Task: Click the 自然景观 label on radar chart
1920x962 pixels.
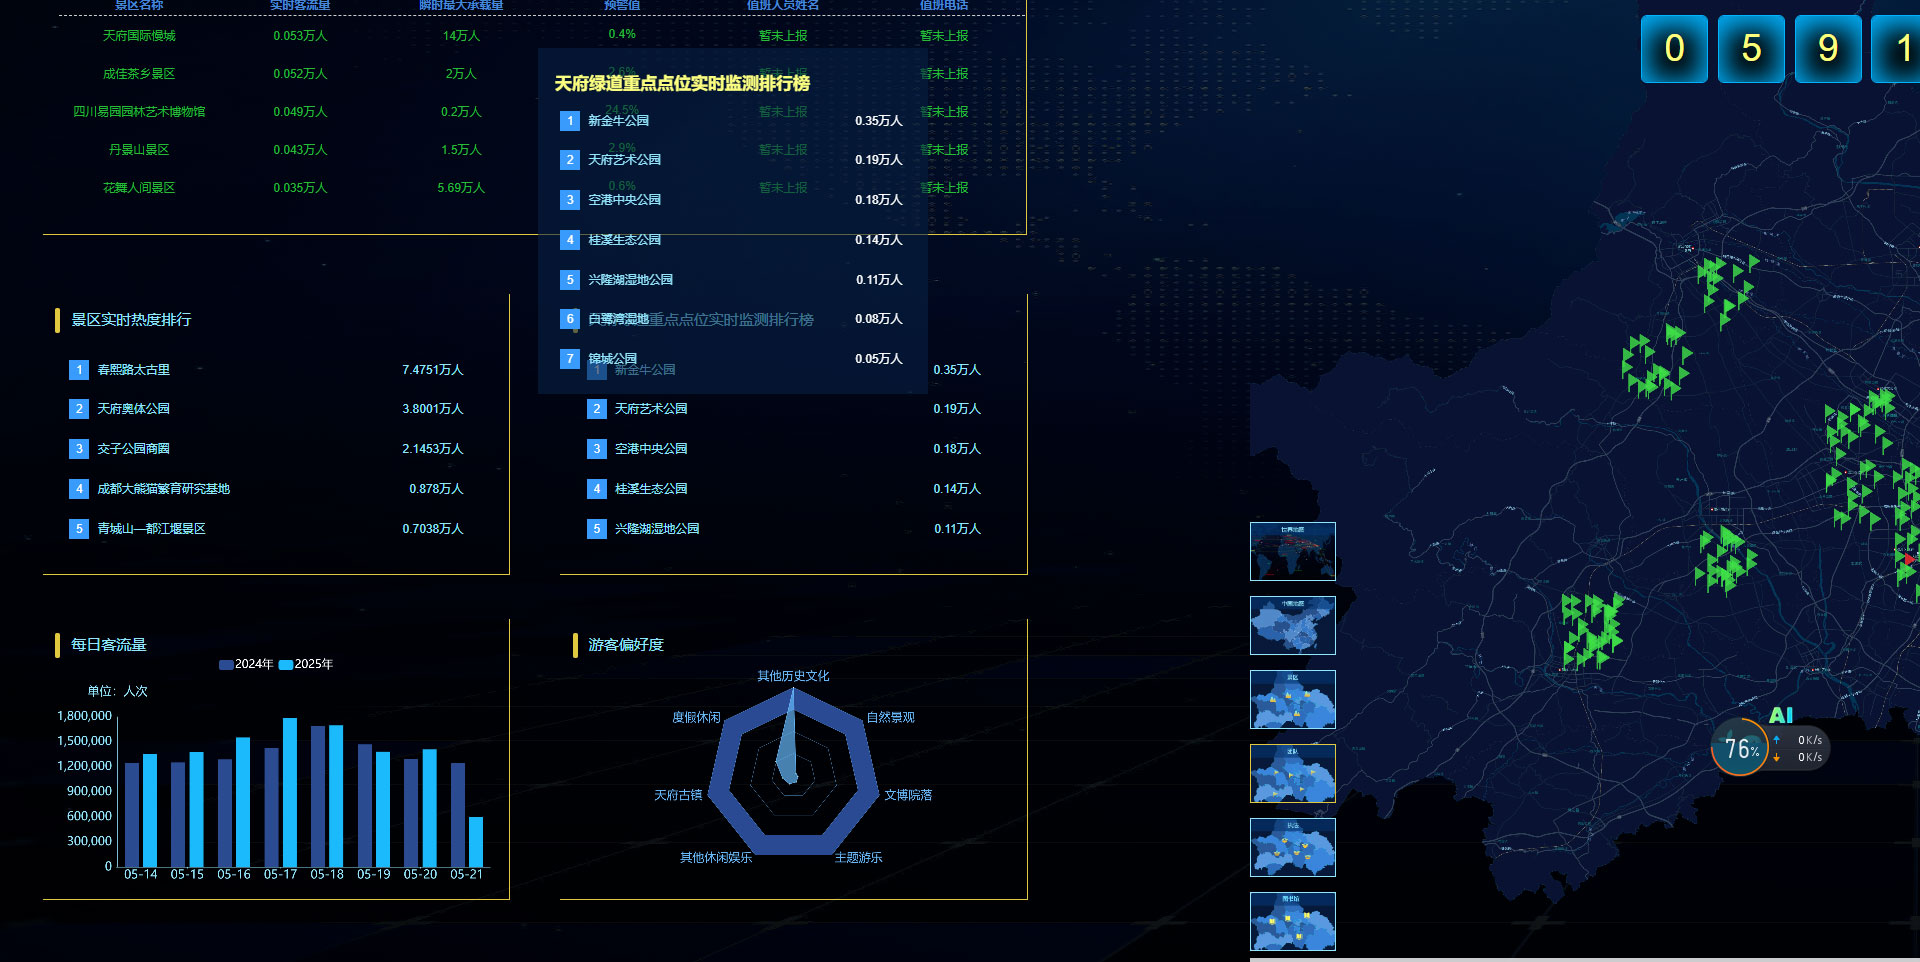Action: pyautogui.click(x=890, y=717)
